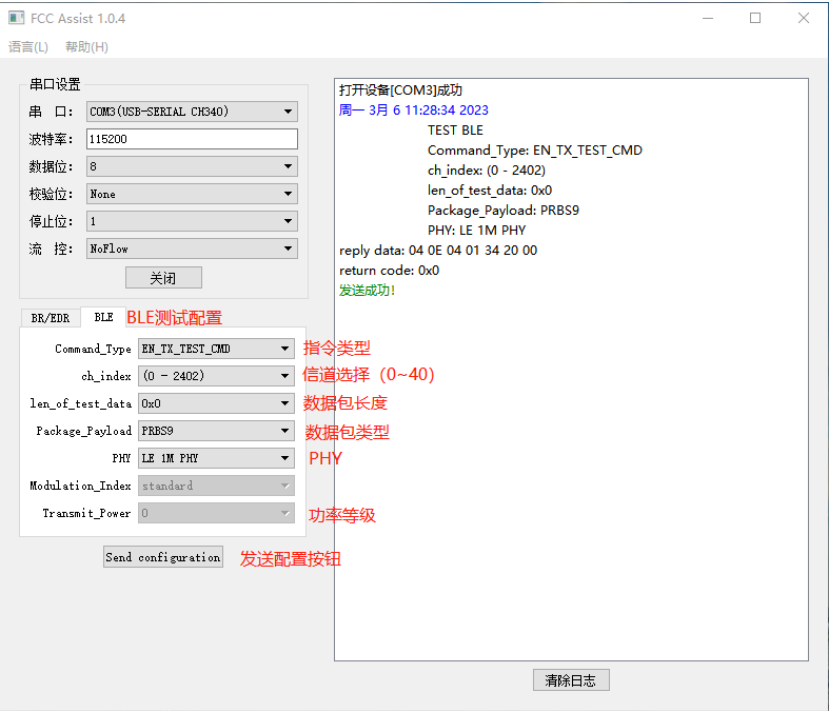Open the Command_Type dropdown EN_TX_TEST_CMD
The height and width of the screenshot is (711, 829).
click(x=216, y=349)
